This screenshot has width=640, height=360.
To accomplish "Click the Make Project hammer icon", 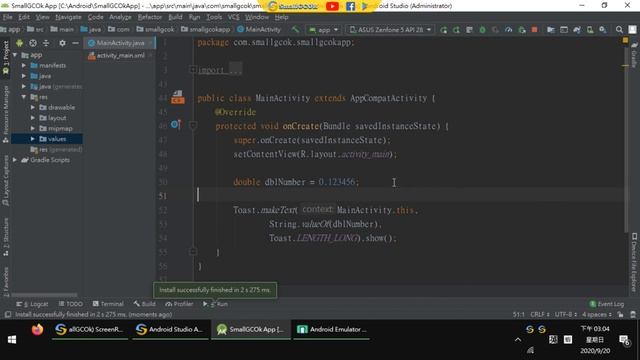I will click(x=295, y=29).
